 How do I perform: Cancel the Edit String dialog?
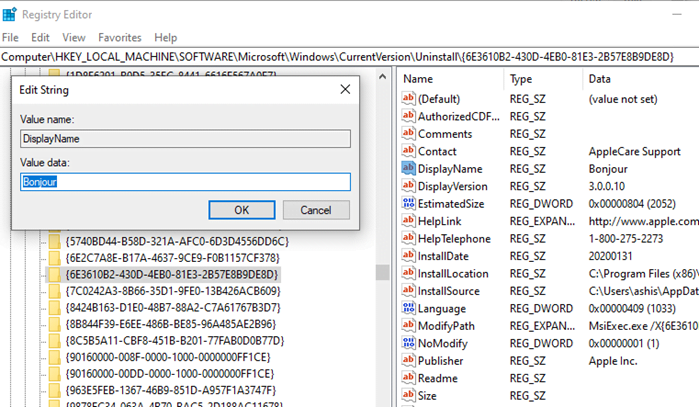[316, 210]
